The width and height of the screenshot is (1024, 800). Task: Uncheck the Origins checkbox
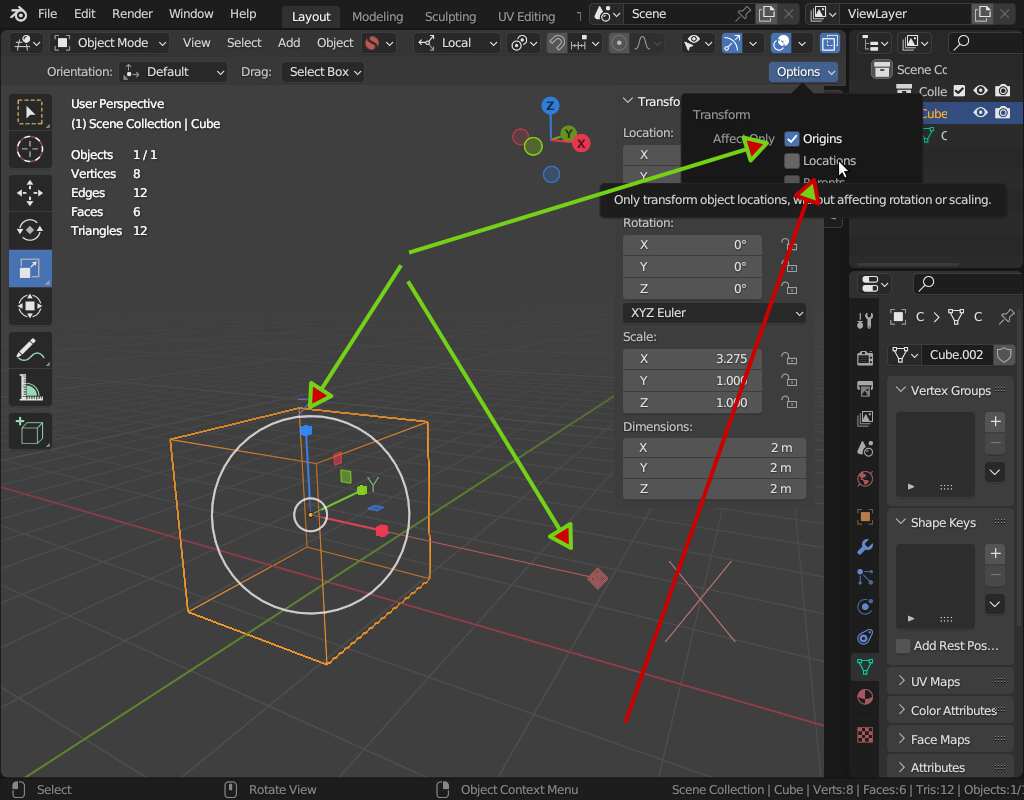tap(792, 138)
